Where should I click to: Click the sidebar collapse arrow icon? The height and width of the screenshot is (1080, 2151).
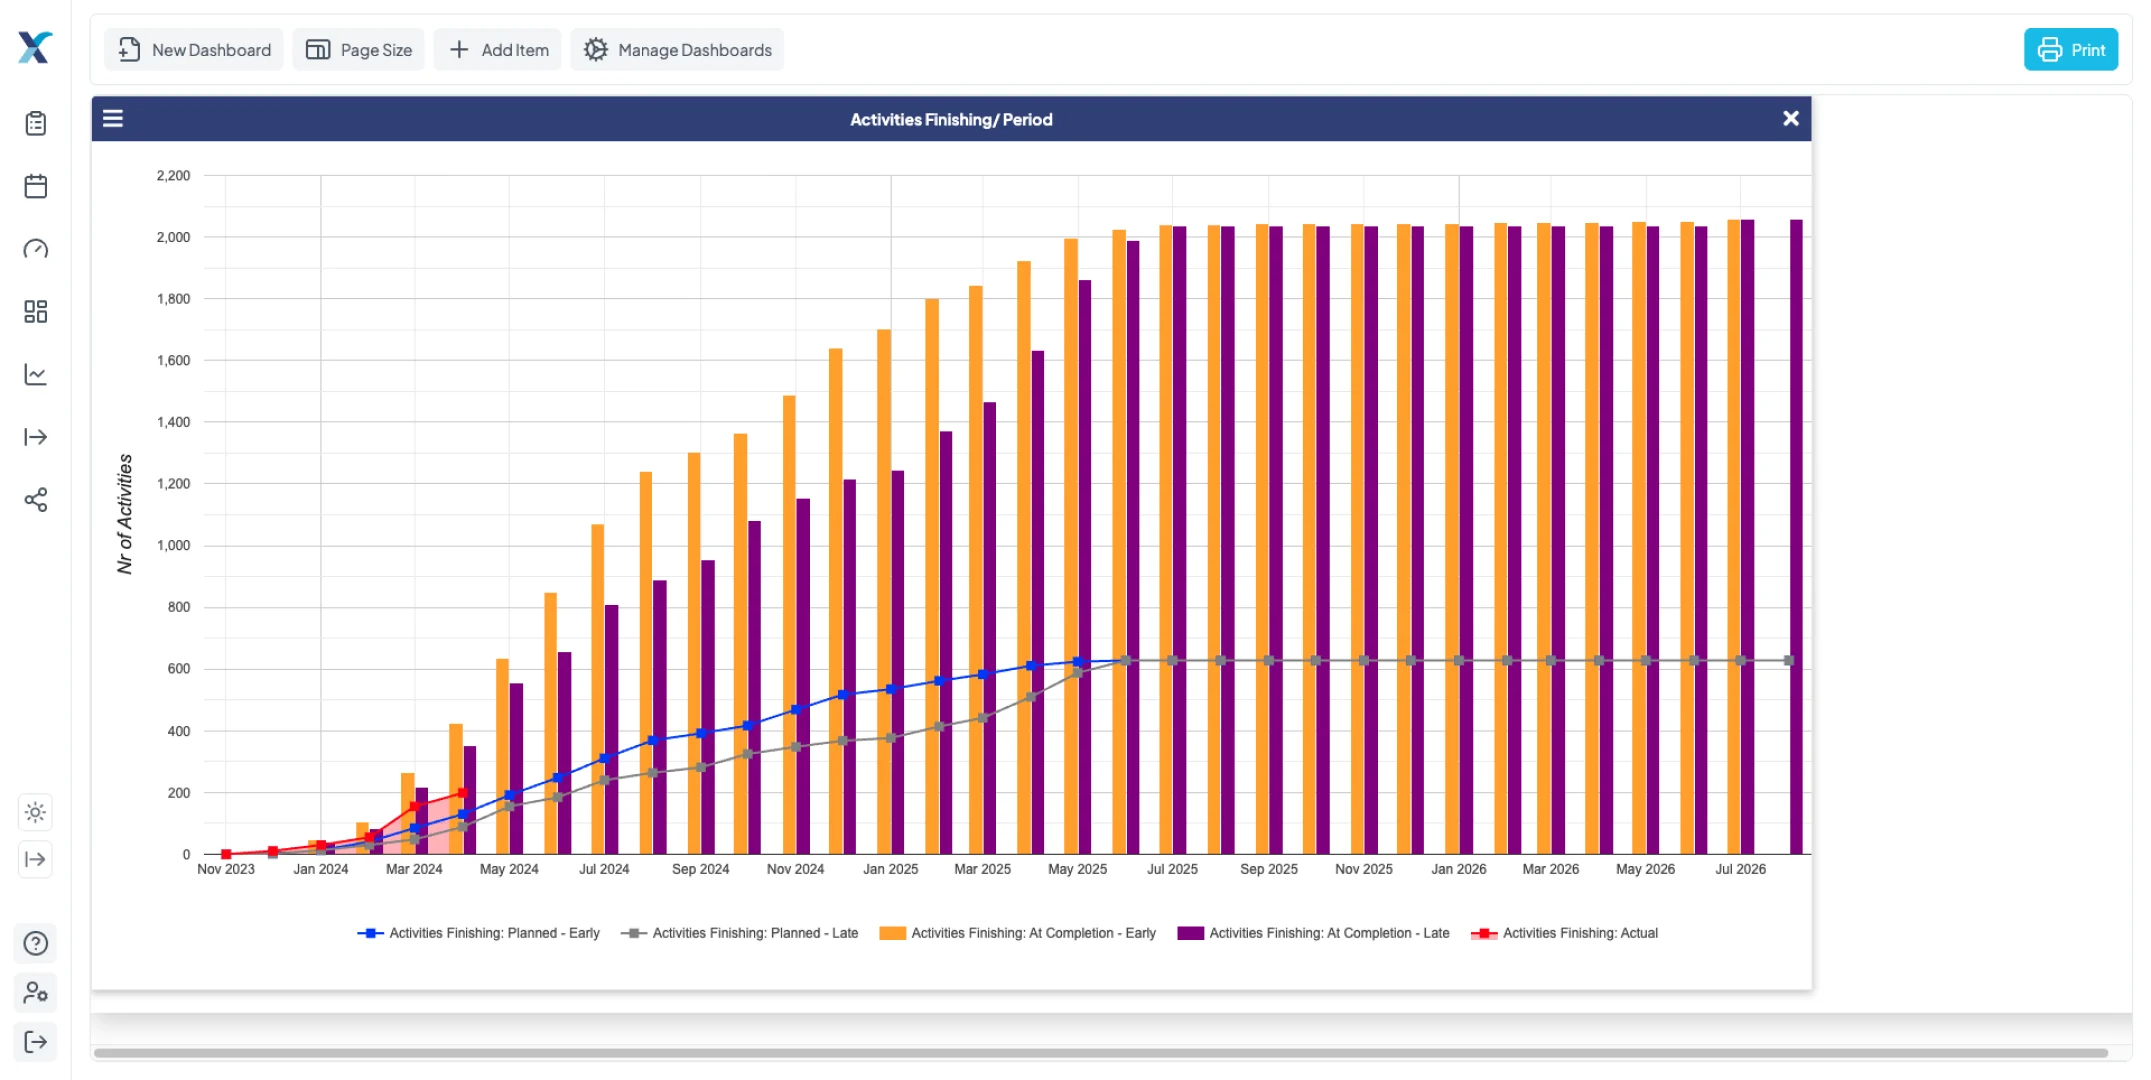click(x=36, y=860)
